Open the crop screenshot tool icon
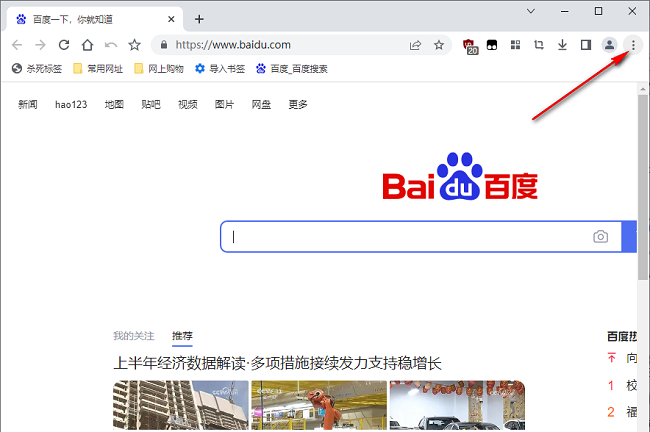Screen dimensions: 650x432 (539, 45)
